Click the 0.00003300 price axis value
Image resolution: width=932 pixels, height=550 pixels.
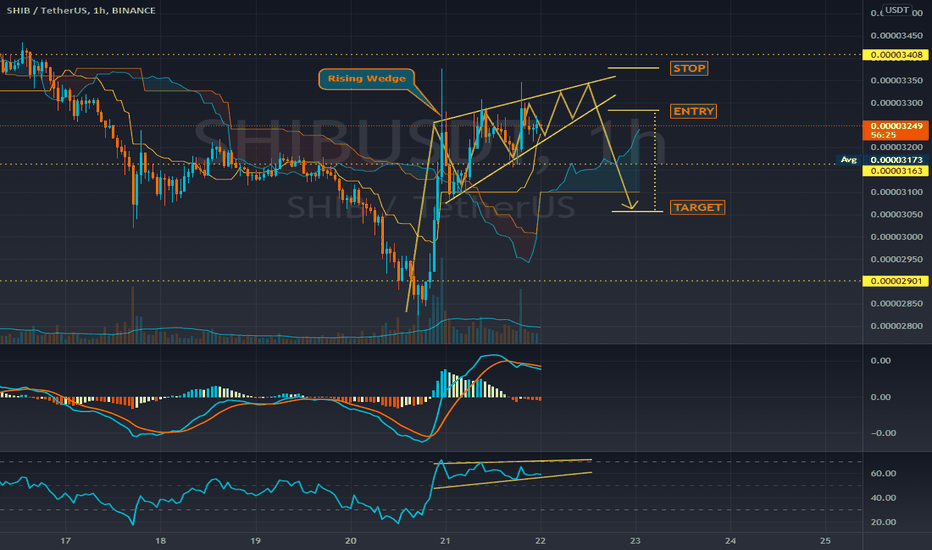coord(896,103)
